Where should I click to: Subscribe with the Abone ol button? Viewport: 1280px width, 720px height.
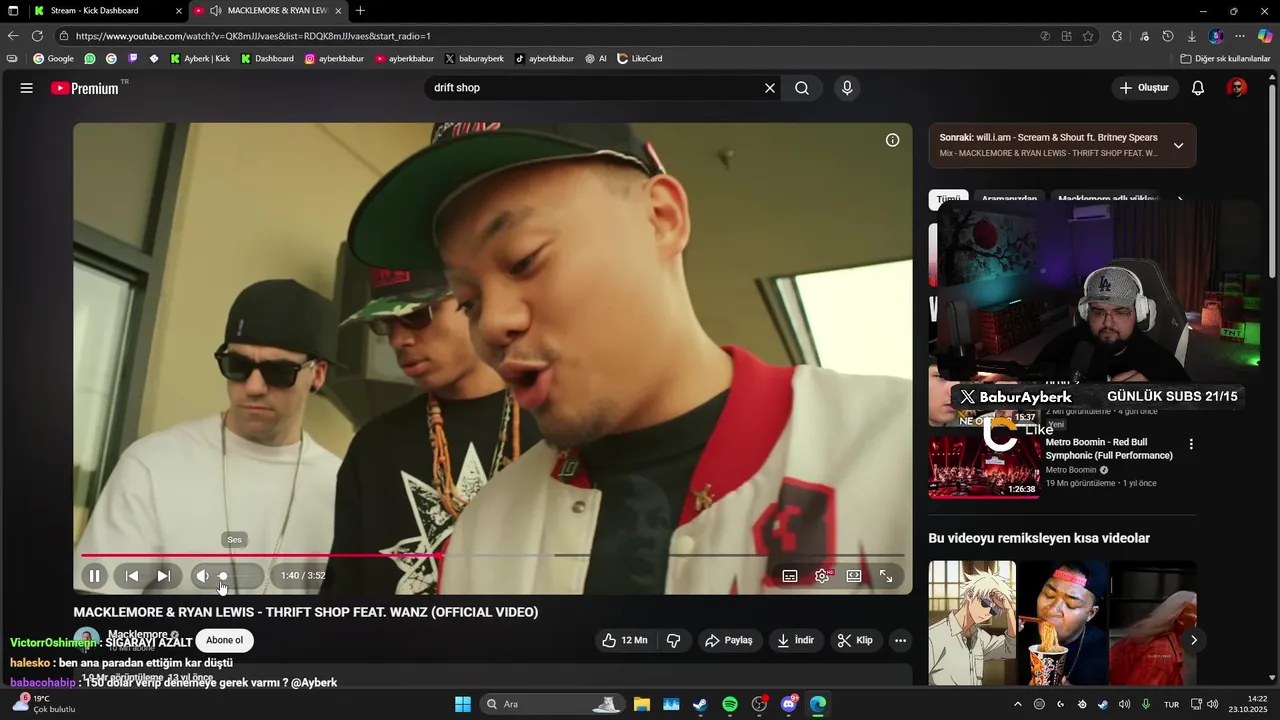pyautogui.click(x=224, y=640)
